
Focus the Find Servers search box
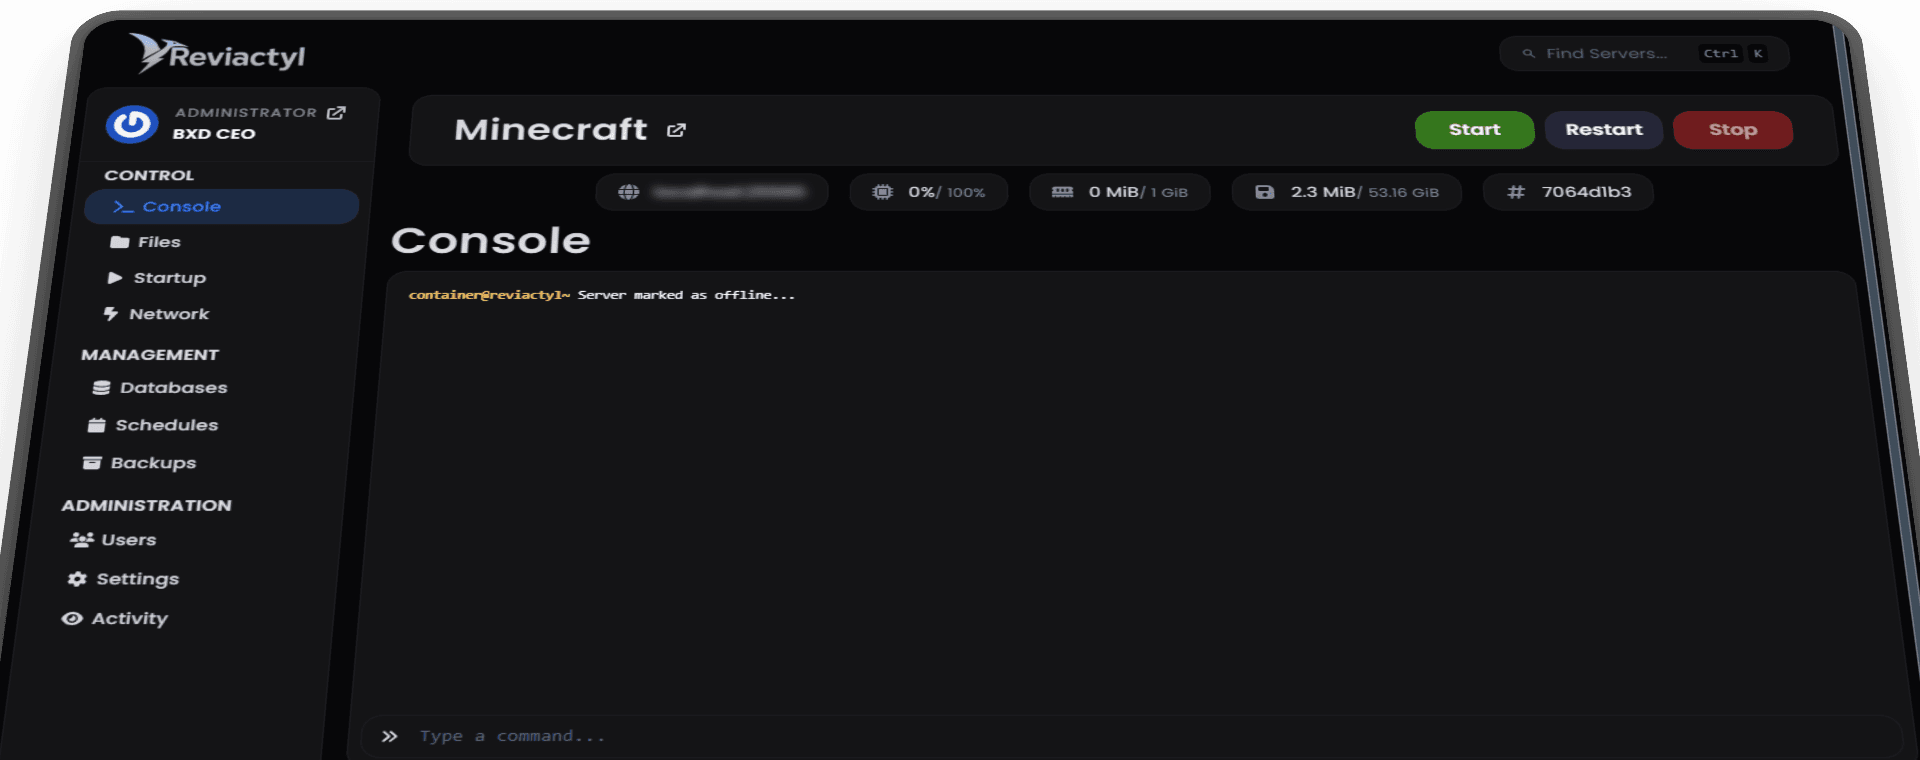(x=1644, y=54)
